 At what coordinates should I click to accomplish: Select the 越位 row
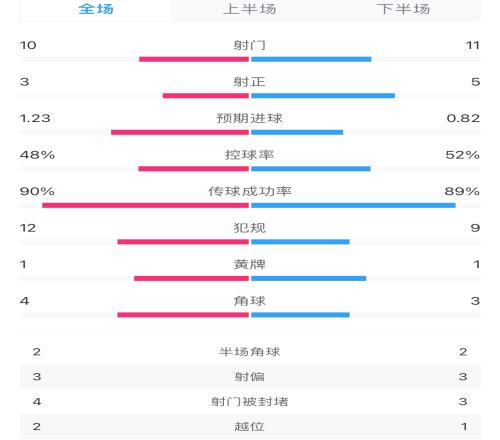(x=250, y=426)
